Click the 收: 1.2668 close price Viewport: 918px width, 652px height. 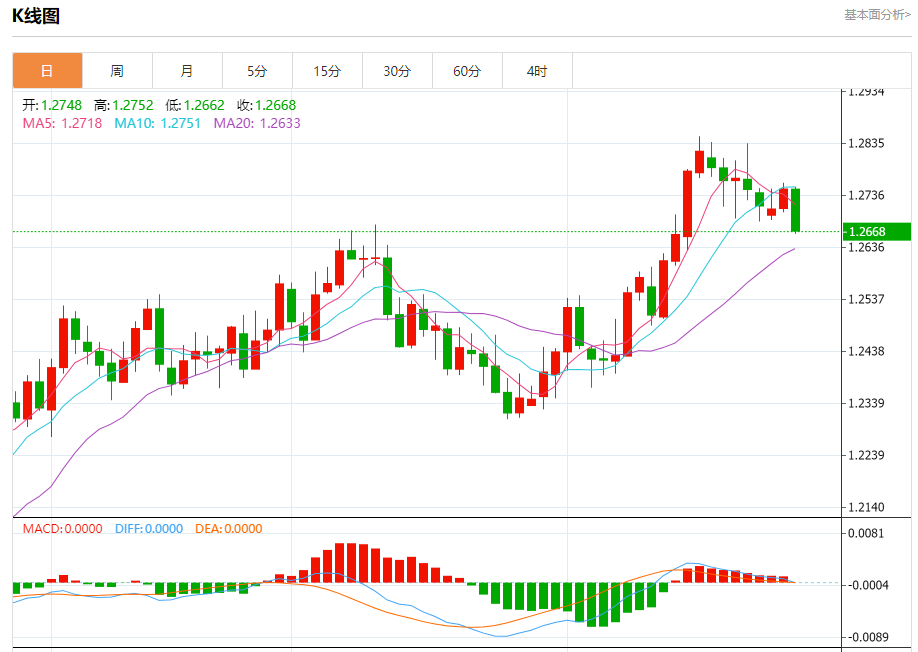(266, 105)
